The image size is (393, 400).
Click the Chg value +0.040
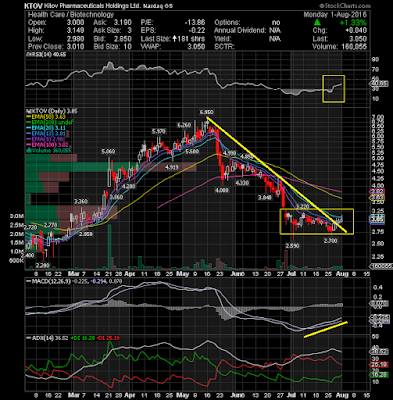pos(356,31)
